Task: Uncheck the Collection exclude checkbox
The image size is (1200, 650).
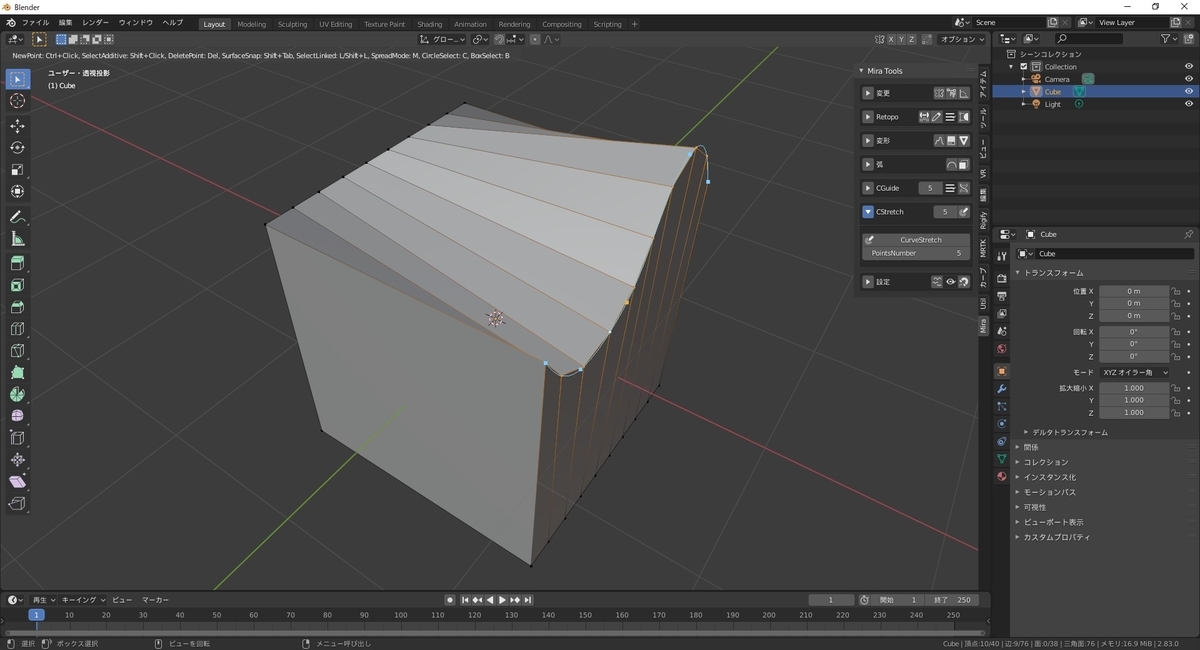Action: tap(1024, 66)
